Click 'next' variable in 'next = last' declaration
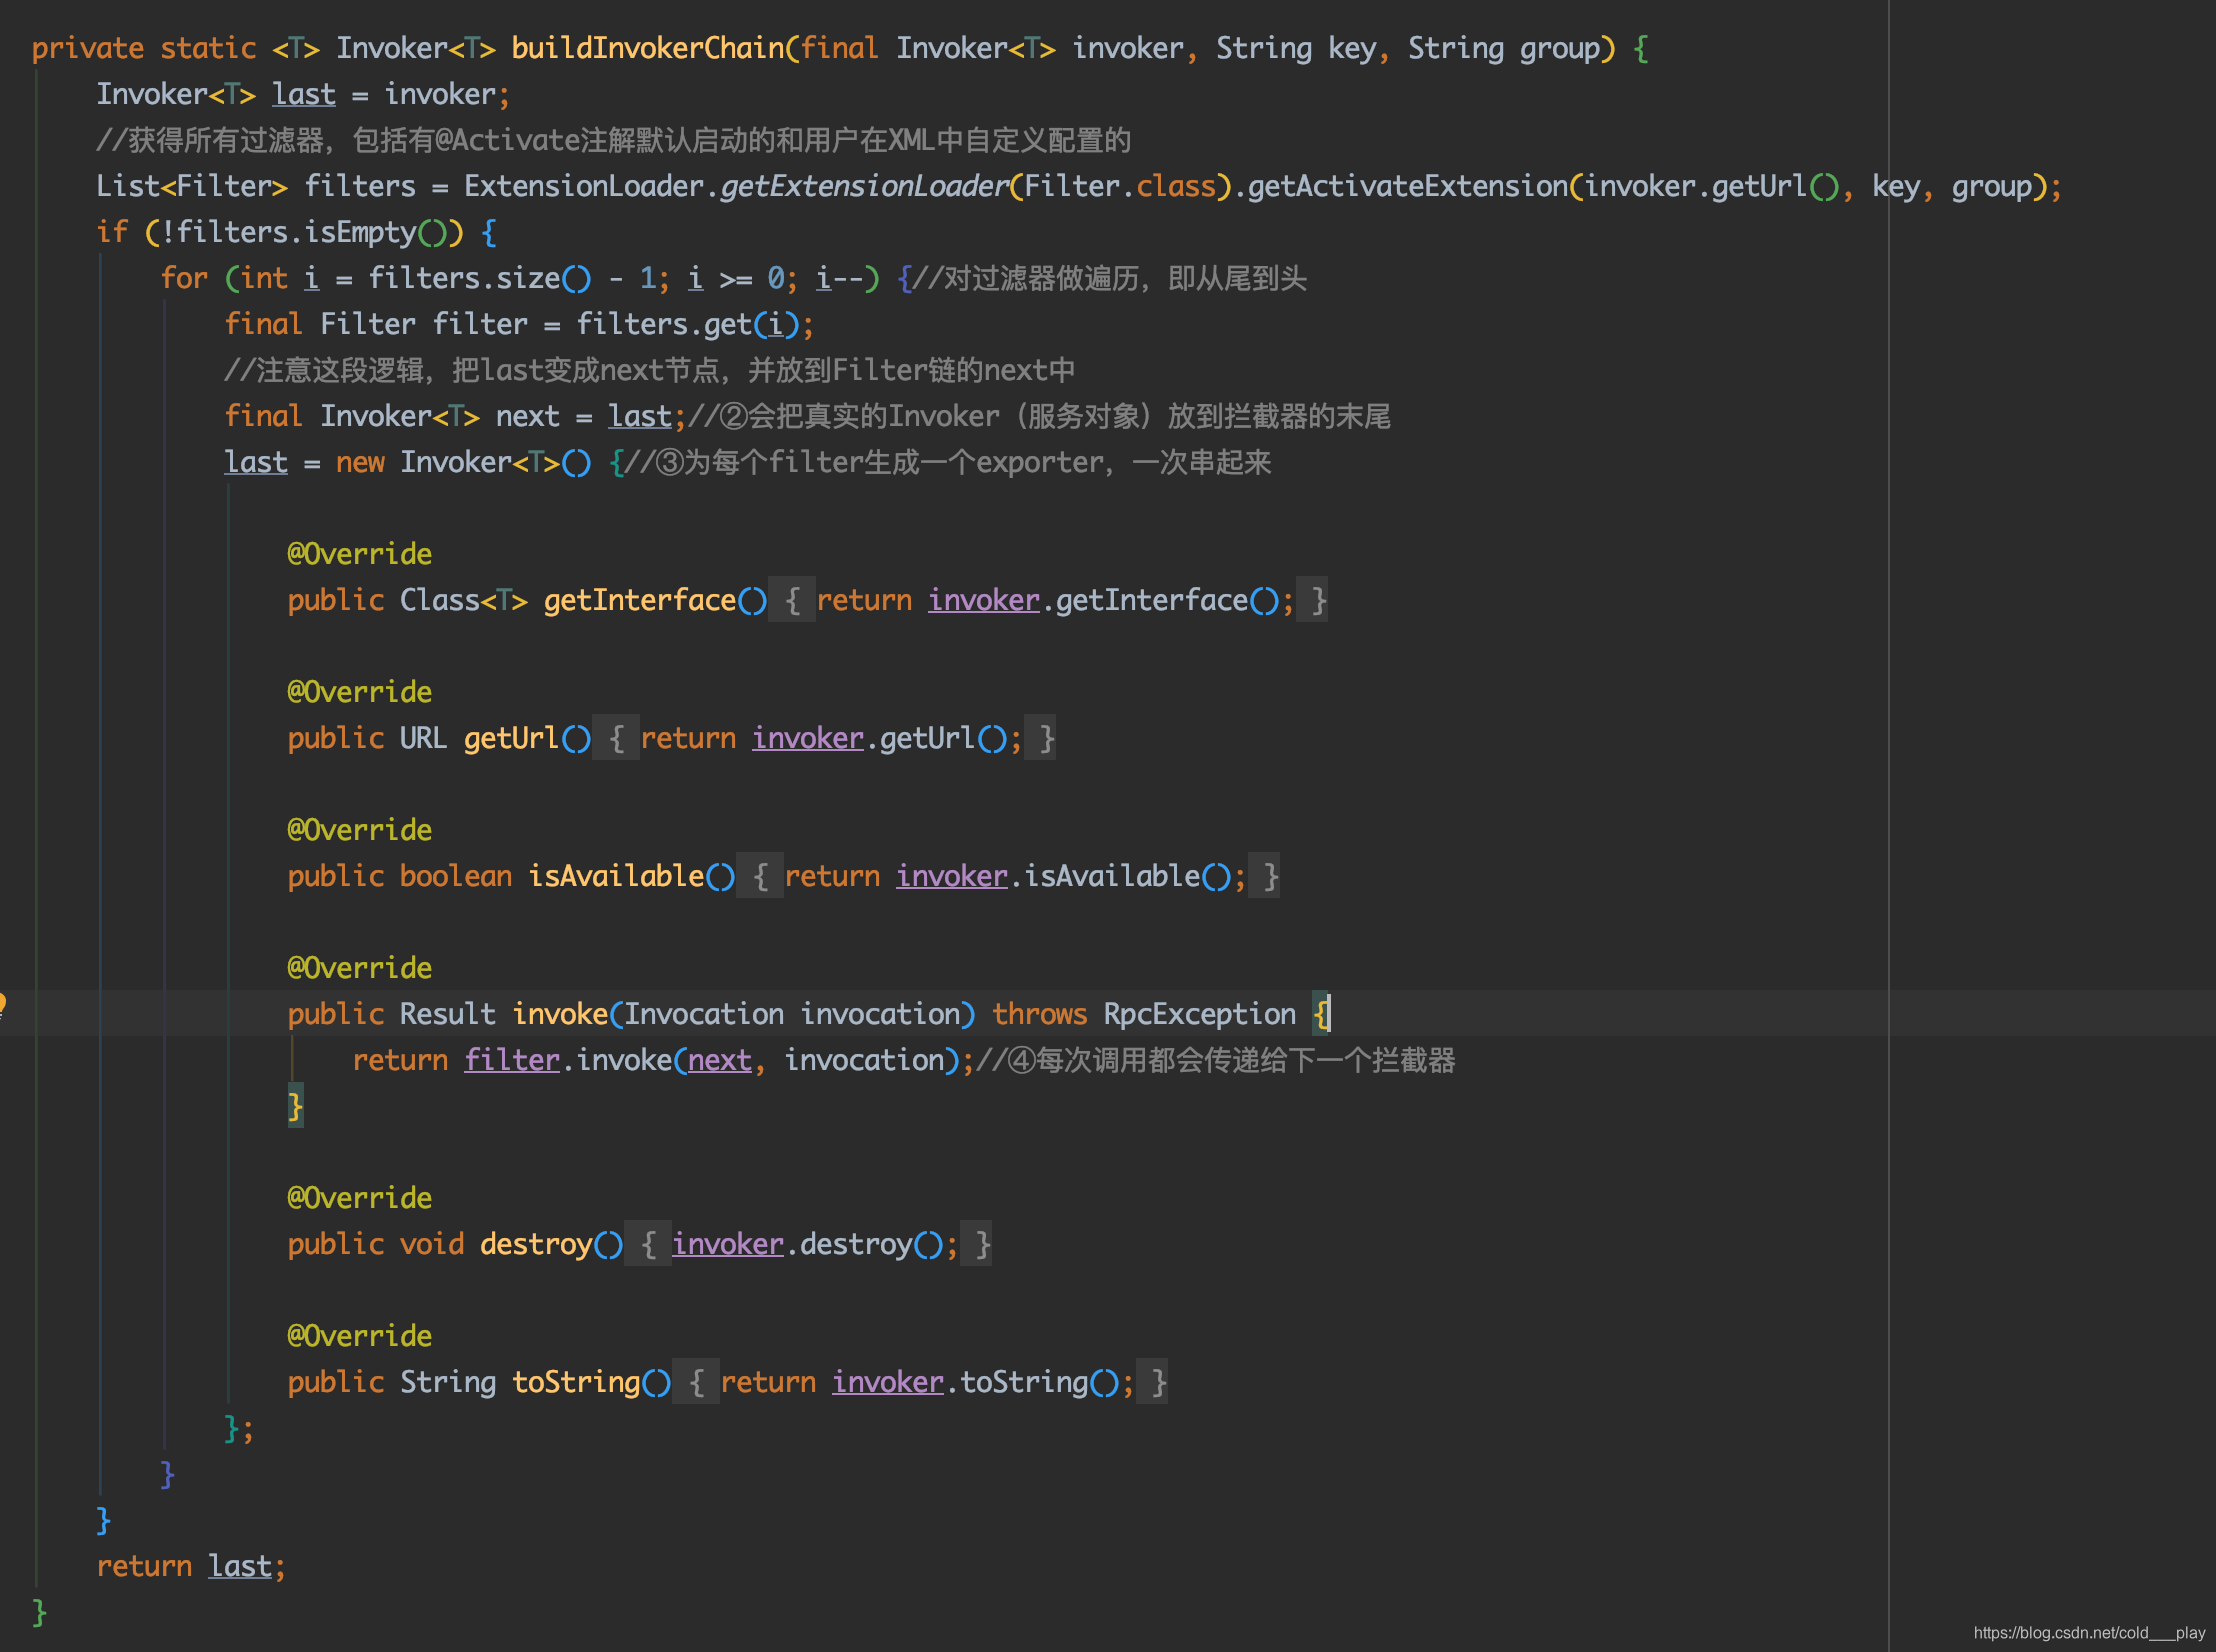Screen dimensions: 2216x1652 coord(528,416)
